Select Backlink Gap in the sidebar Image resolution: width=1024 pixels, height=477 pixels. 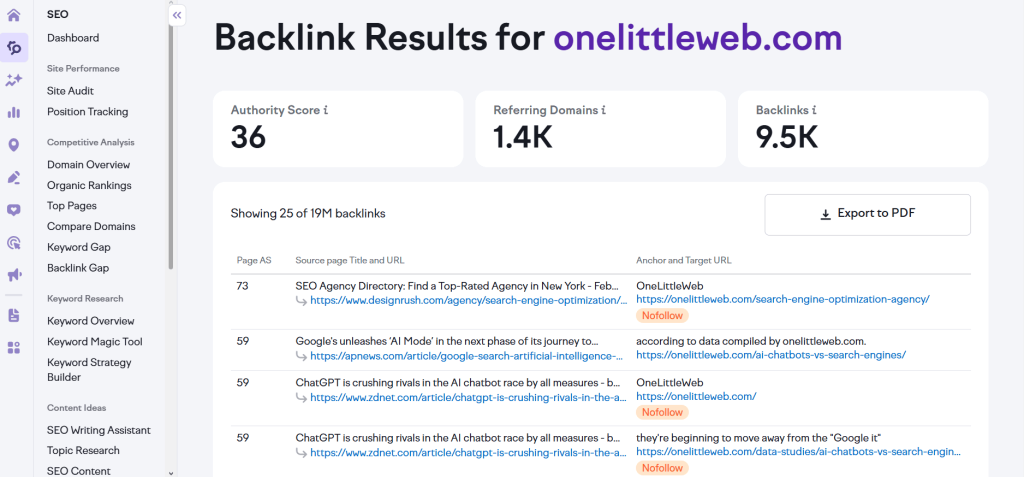coord(78,268)
